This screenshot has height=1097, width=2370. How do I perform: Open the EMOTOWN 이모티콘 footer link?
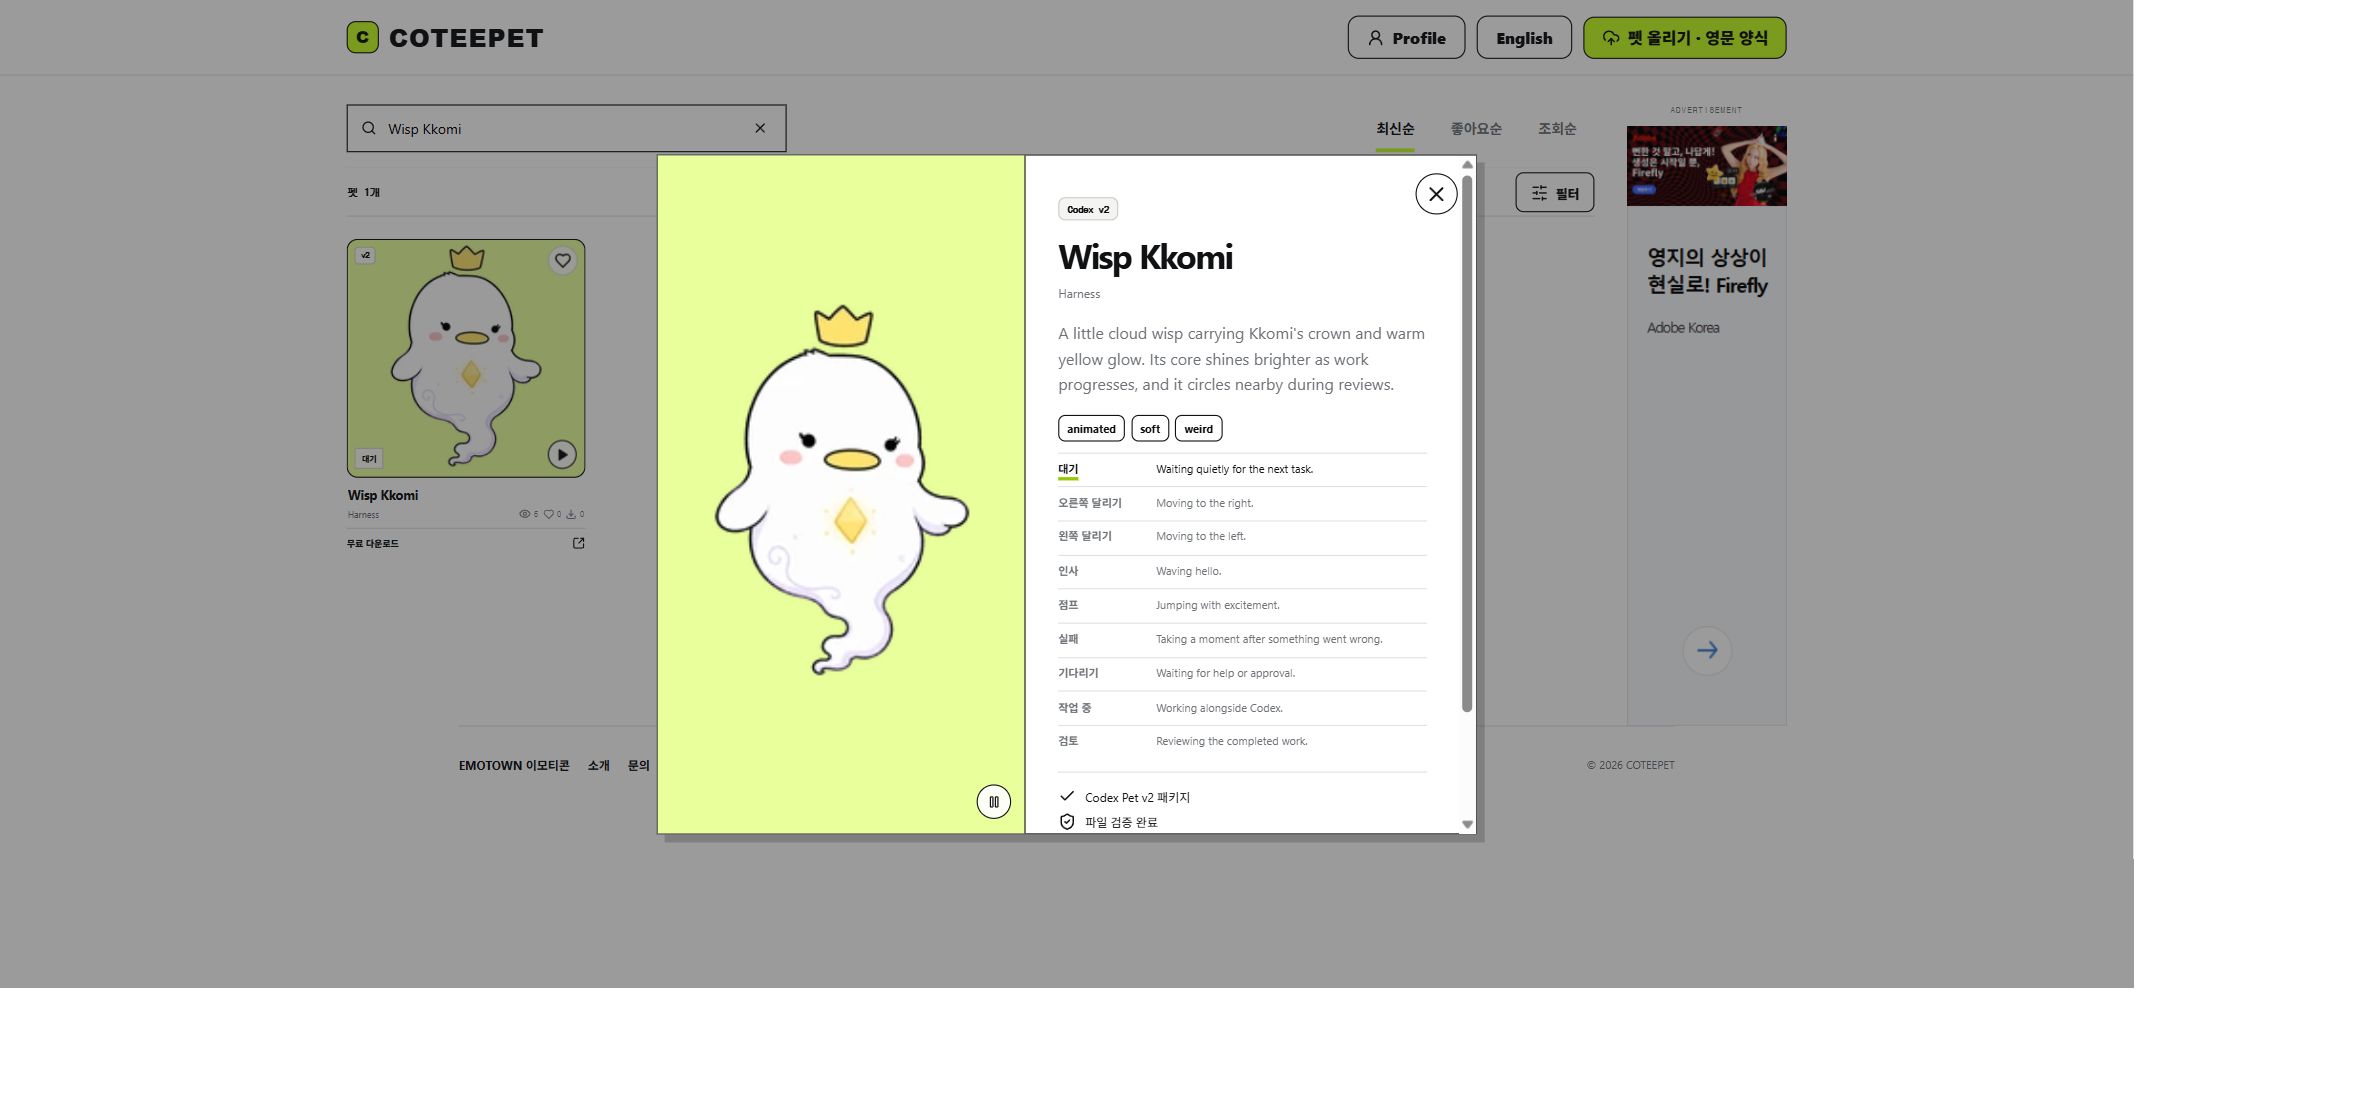click(x=514, y=766)
